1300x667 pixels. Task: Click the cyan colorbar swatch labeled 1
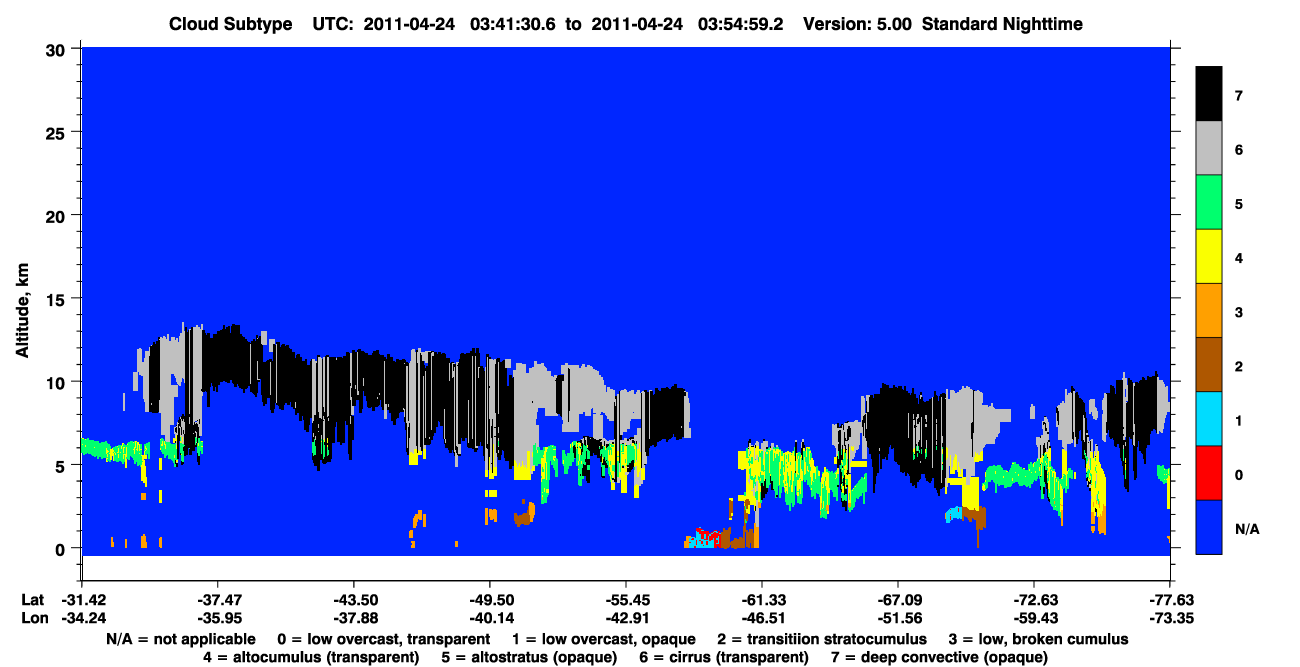pyautogui.click(x=1208, y=419)
